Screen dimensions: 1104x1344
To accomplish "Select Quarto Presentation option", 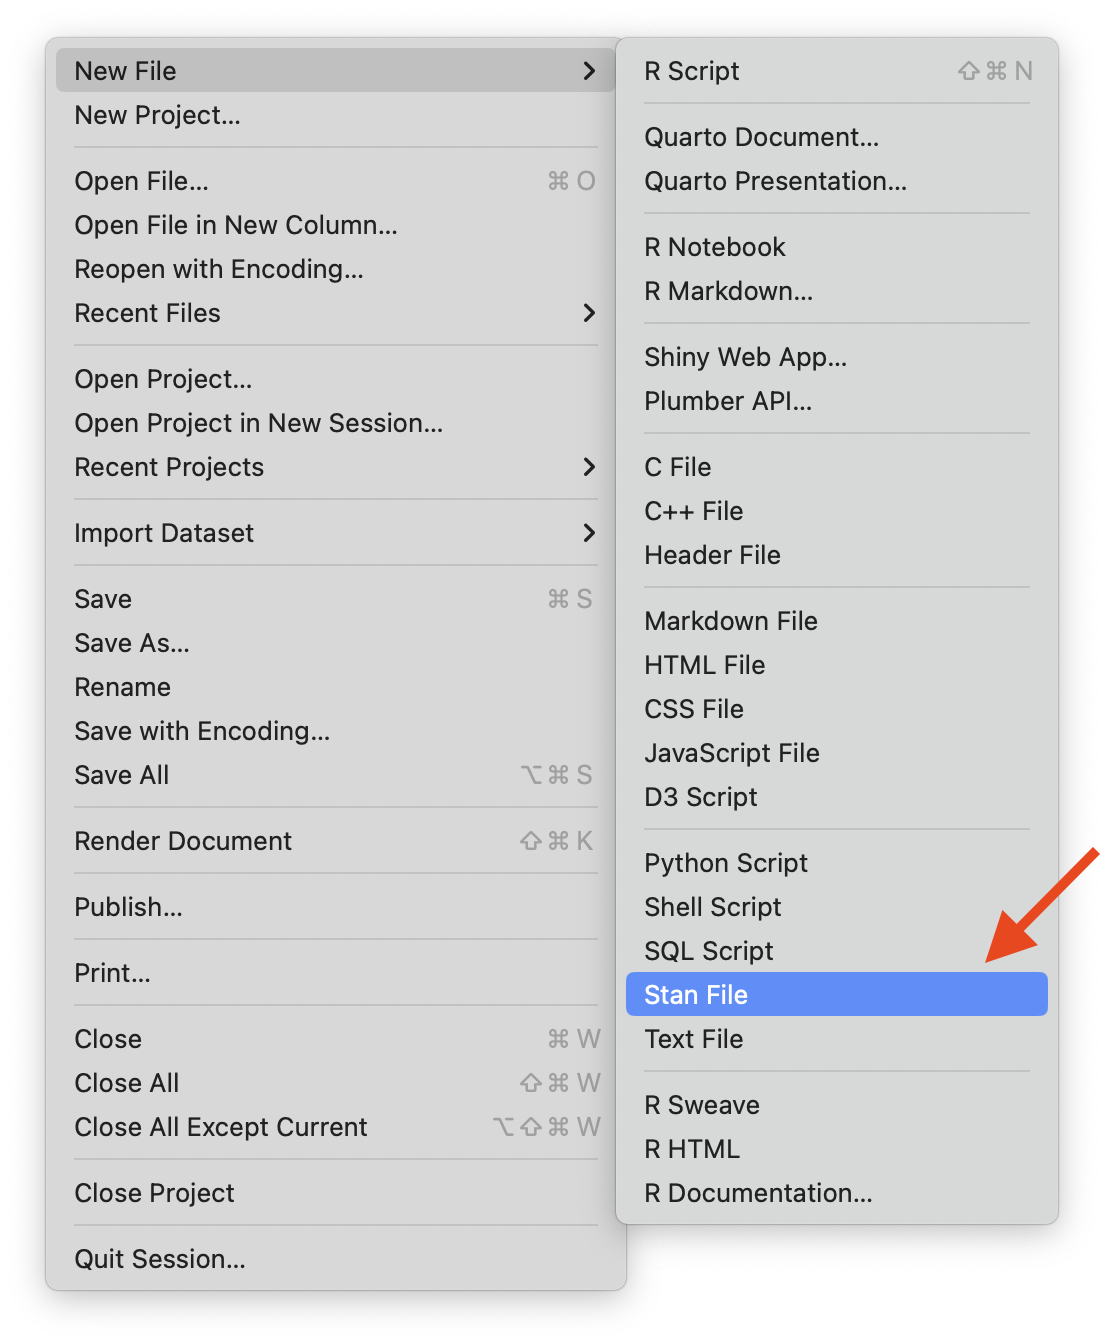I will (x=775, y=181).
